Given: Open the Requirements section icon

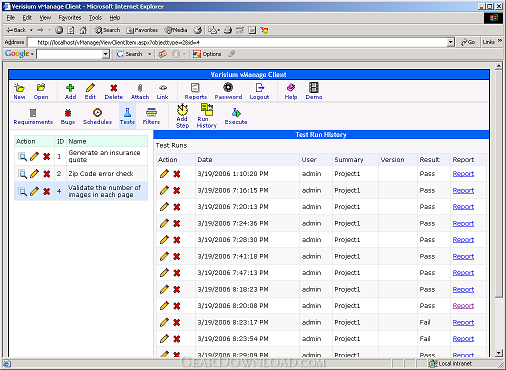Looking at the screenshot, I should tap(33, 113).
